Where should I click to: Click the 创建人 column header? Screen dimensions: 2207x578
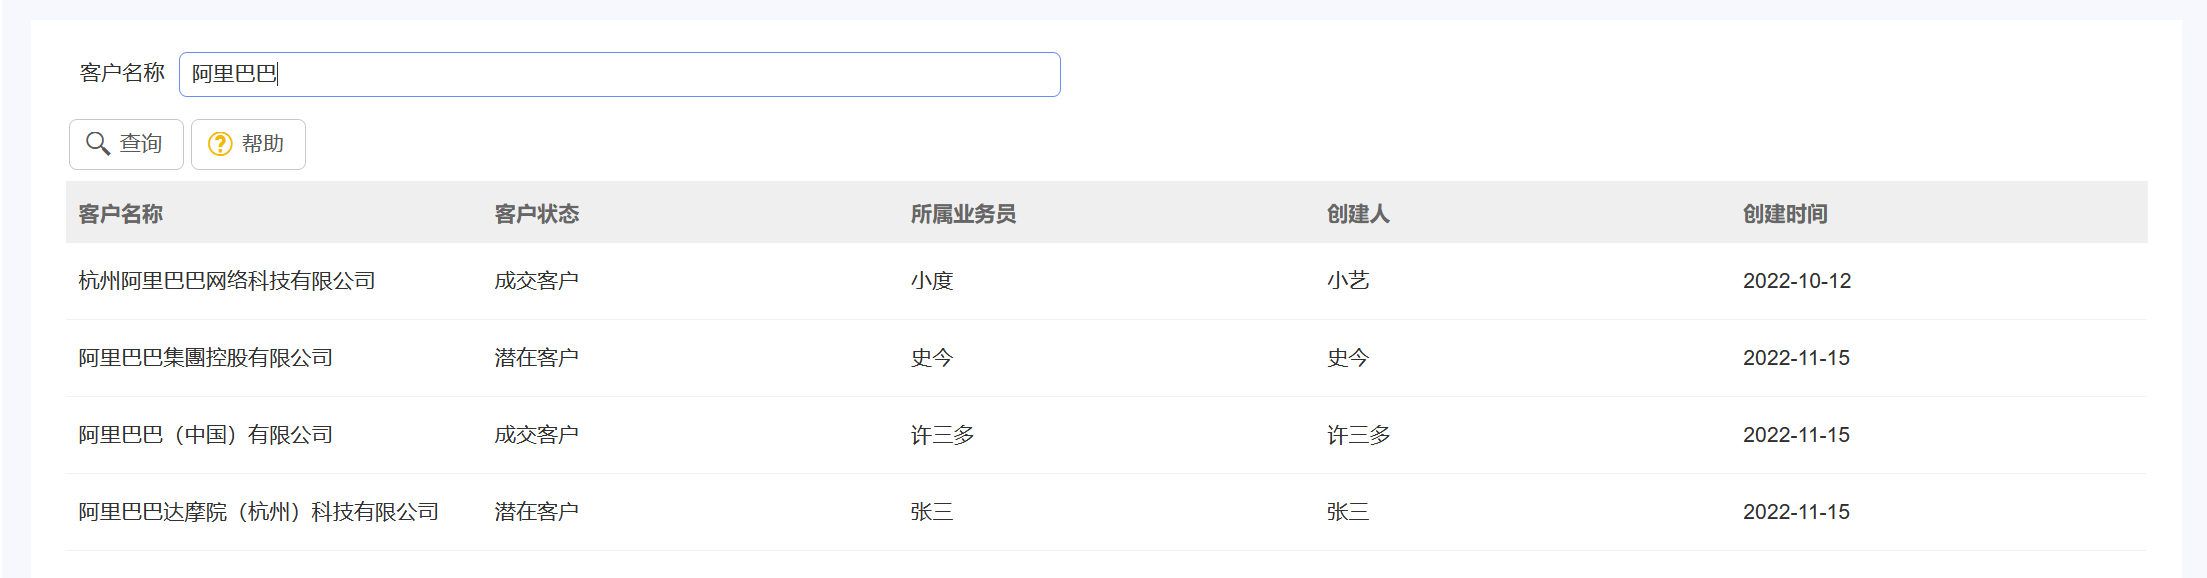tap(1357, 214)
